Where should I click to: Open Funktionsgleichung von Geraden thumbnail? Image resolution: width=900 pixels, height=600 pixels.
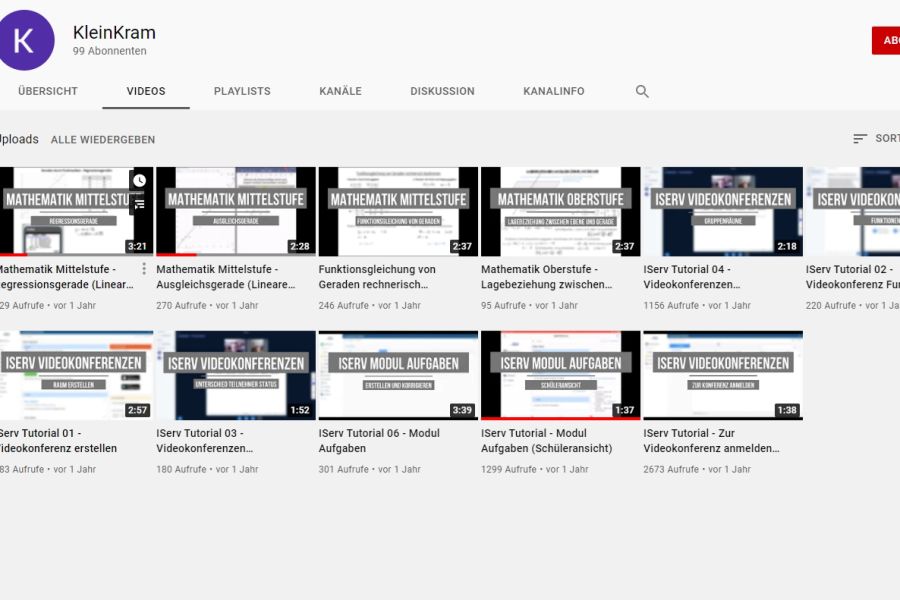(398, 211)
